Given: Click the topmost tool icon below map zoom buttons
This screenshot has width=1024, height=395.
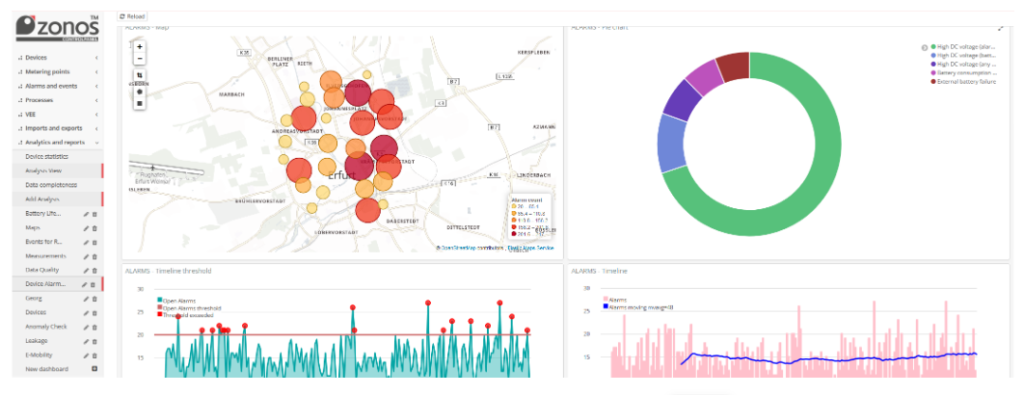Looking at the screenshot, I should click(140, 76).
